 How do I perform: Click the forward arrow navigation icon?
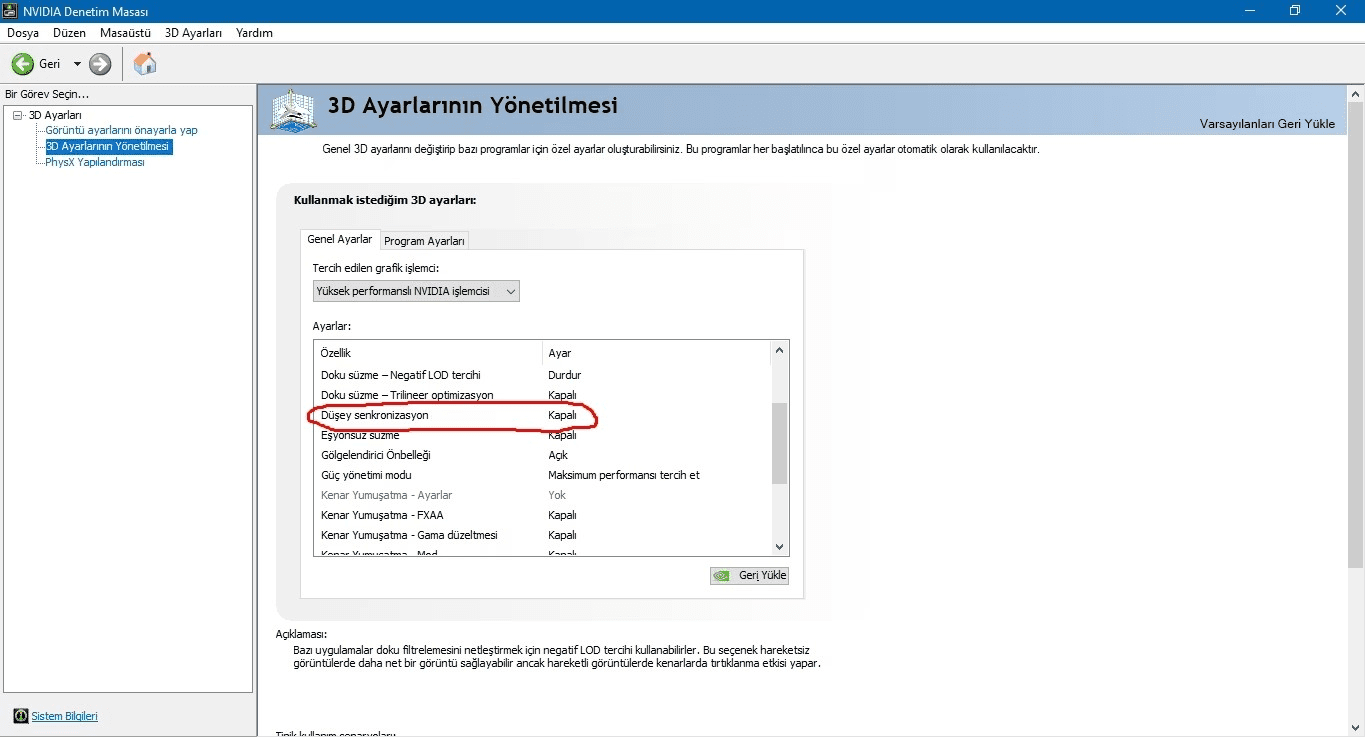[100, 64]
